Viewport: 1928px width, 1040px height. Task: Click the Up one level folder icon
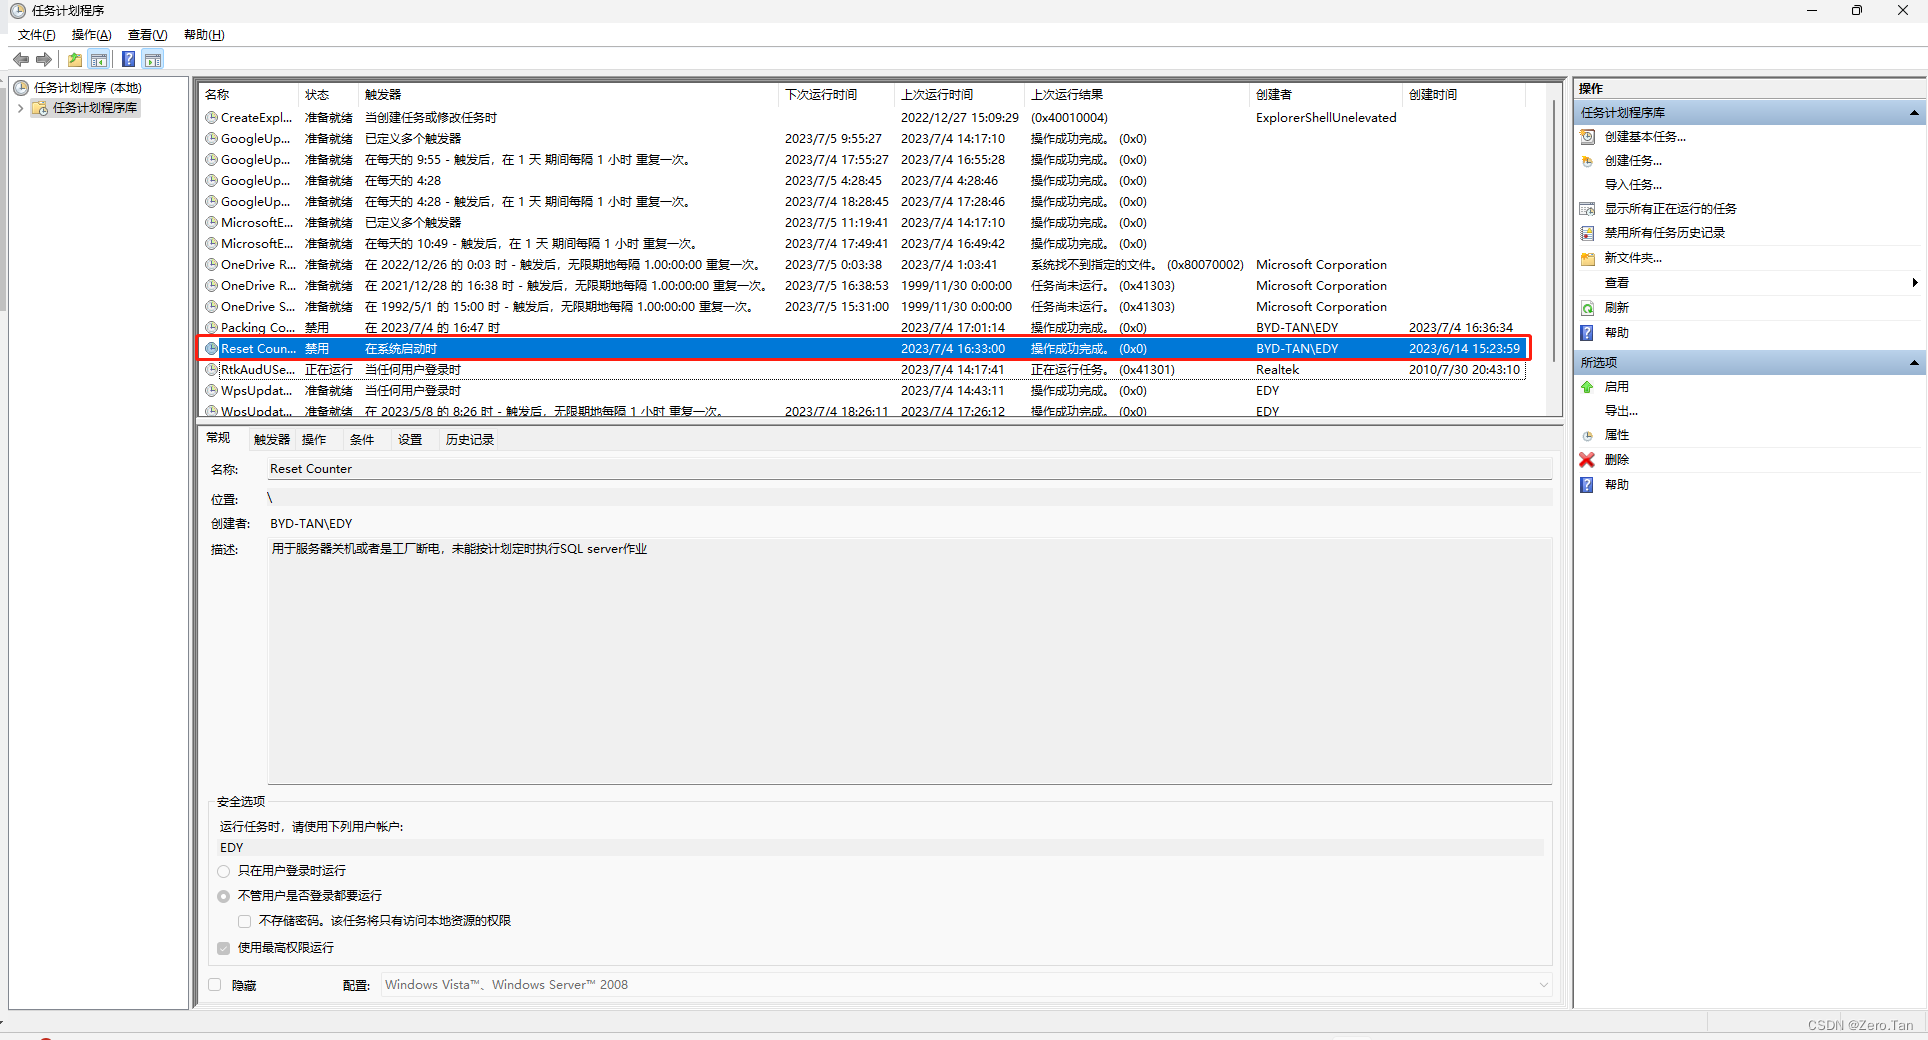[x=75, y=60]
